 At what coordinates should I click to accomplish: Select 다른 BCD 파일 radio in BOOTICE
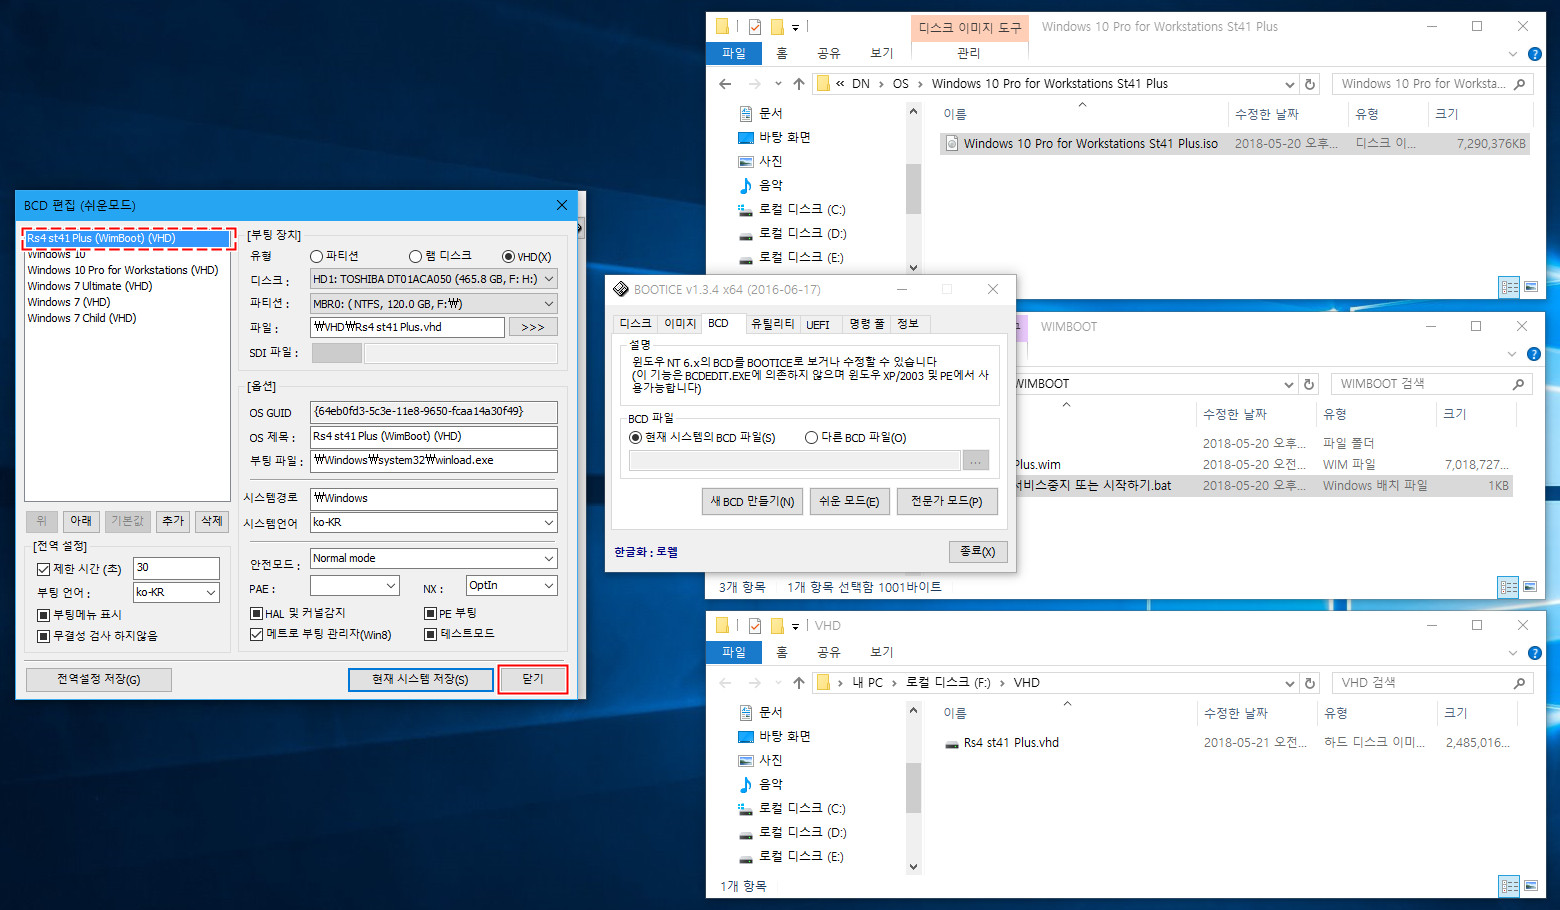pos(811,437)
